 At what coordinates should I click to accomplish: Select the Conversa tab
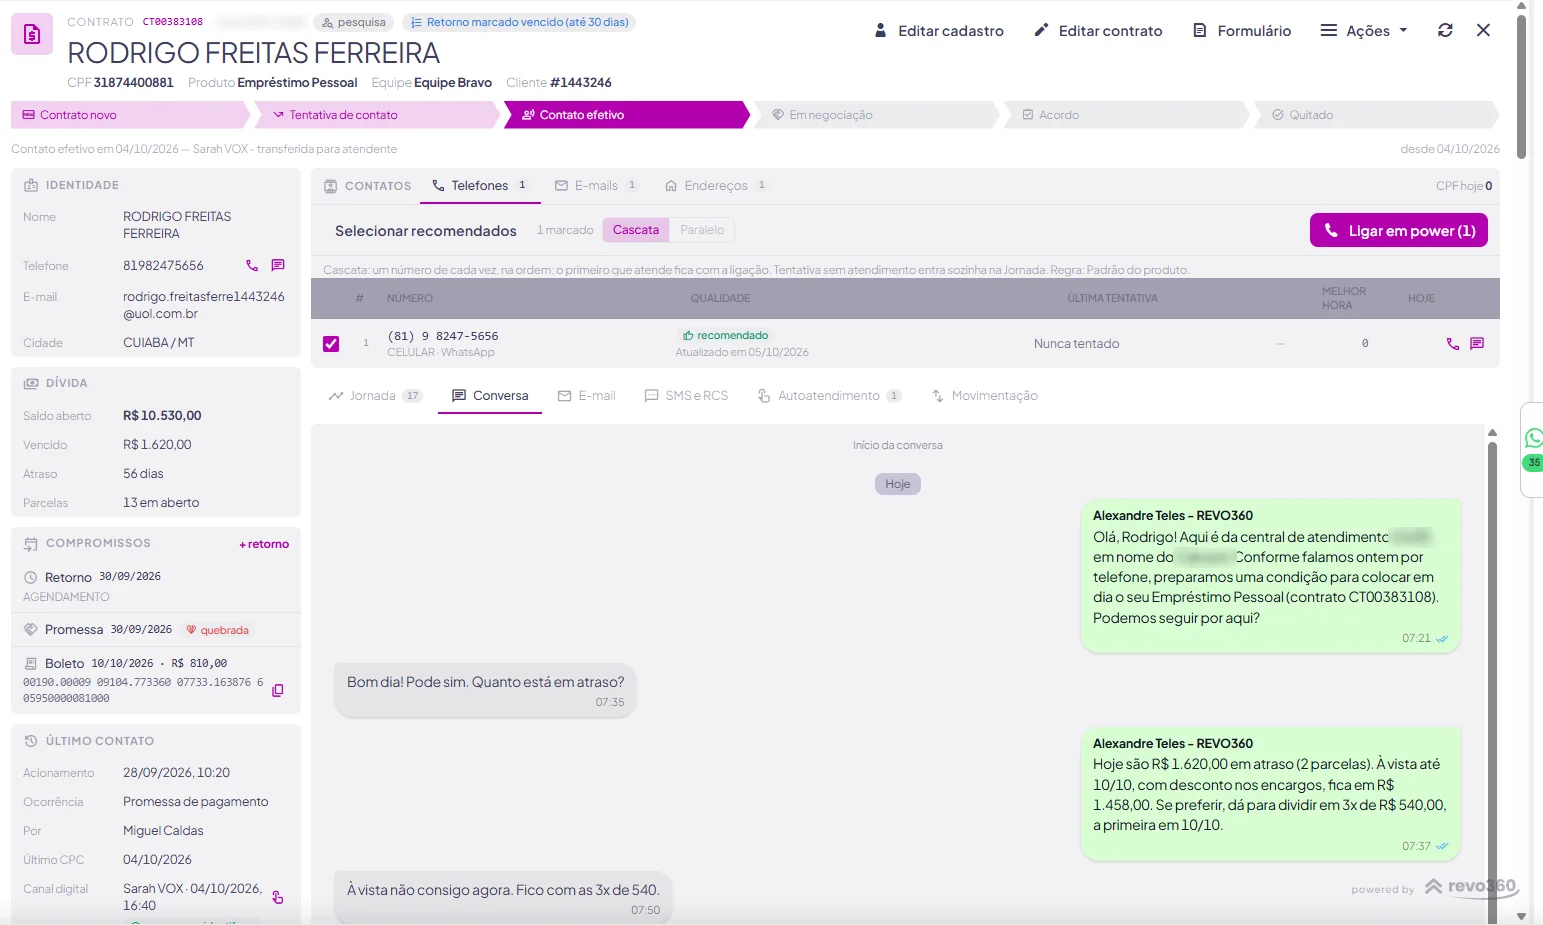tap(490, 396)
